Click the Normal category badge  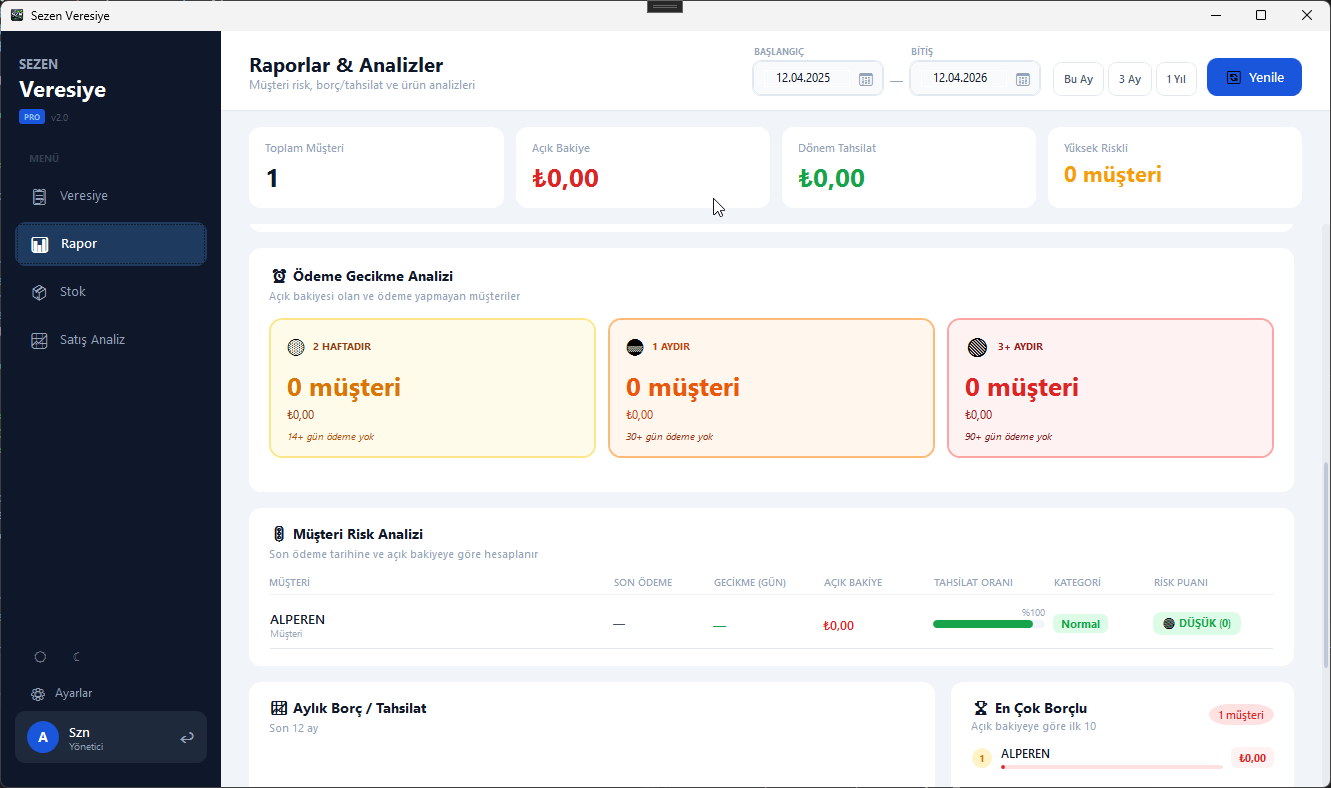(x=1080, y=624)
